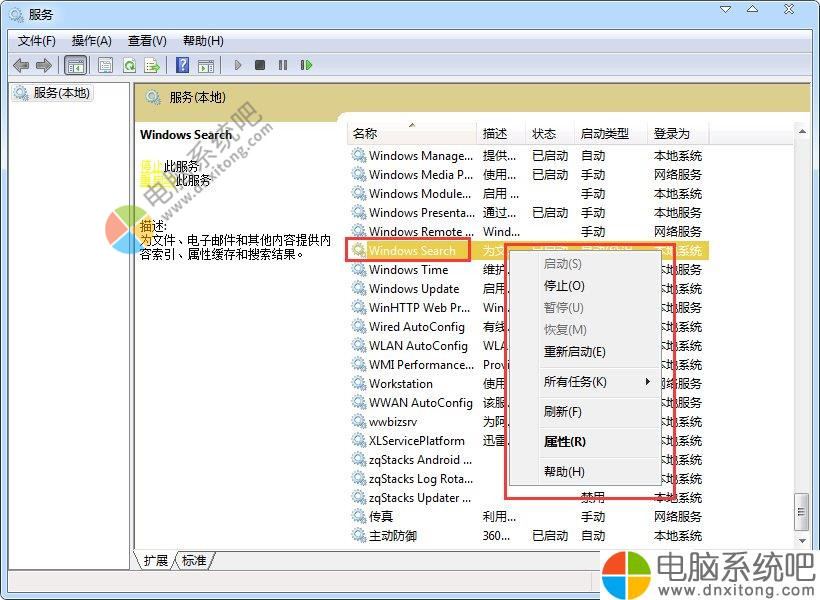Select the Windows Update service row
The image size is (820, 600).
tap(413, 289)
